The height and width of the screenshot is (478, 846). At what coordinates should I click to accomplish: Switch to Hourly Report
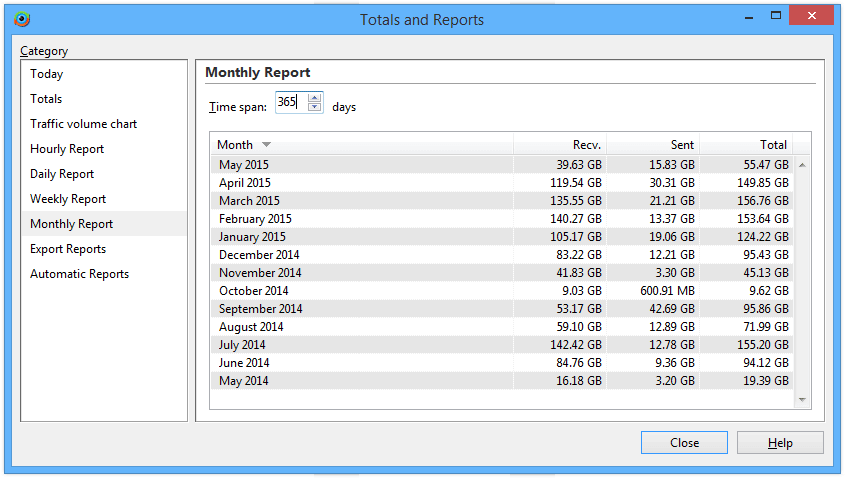[x=67, y=149]
